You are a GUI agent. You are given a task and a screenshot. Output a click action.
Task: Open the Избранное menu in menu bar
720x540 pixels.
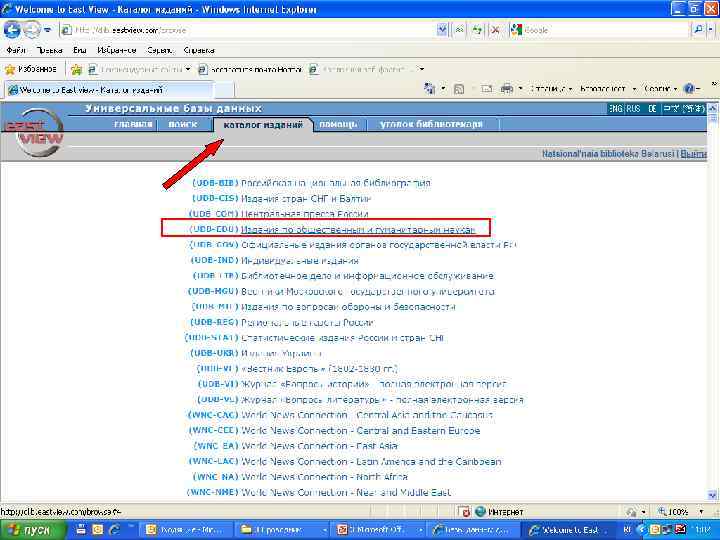pos(117,50)
